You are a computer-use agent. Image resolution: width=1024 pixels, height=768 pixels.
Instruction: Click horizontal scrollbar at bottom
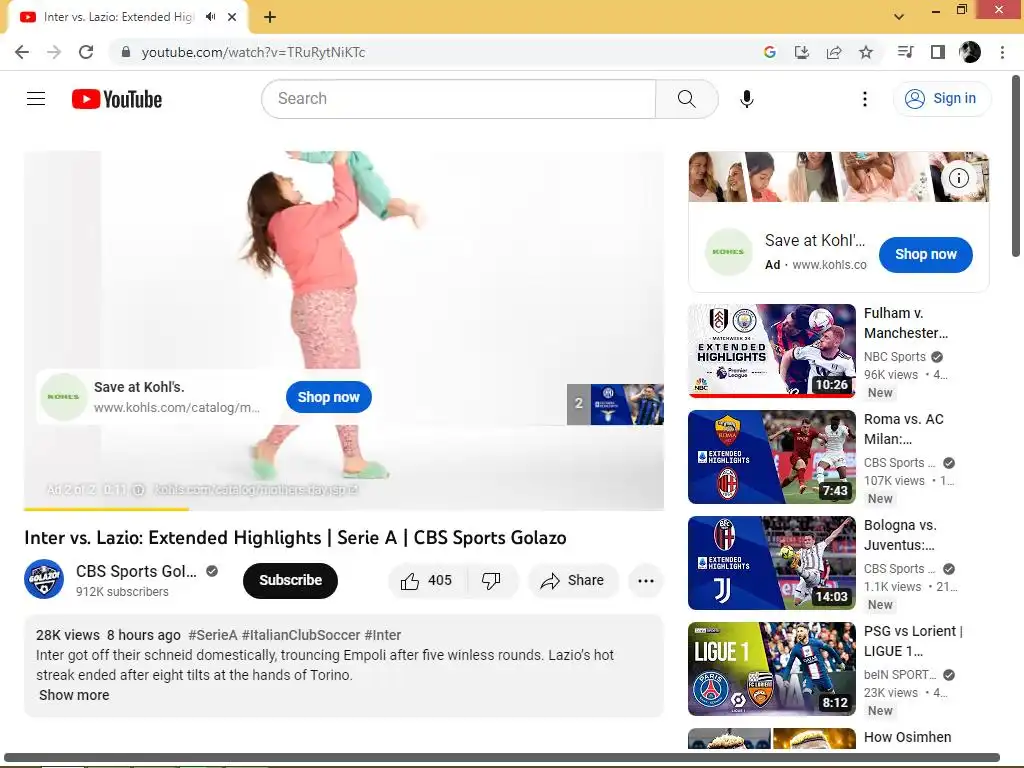pyautogui.click(x=502, y=758)
